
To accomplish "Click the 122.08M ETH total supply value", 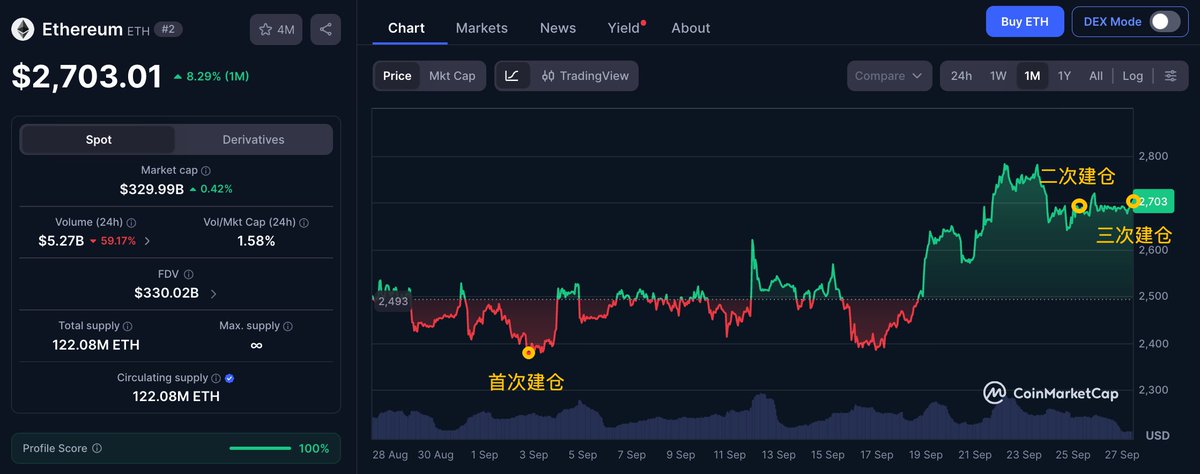I will pos(96,345).
